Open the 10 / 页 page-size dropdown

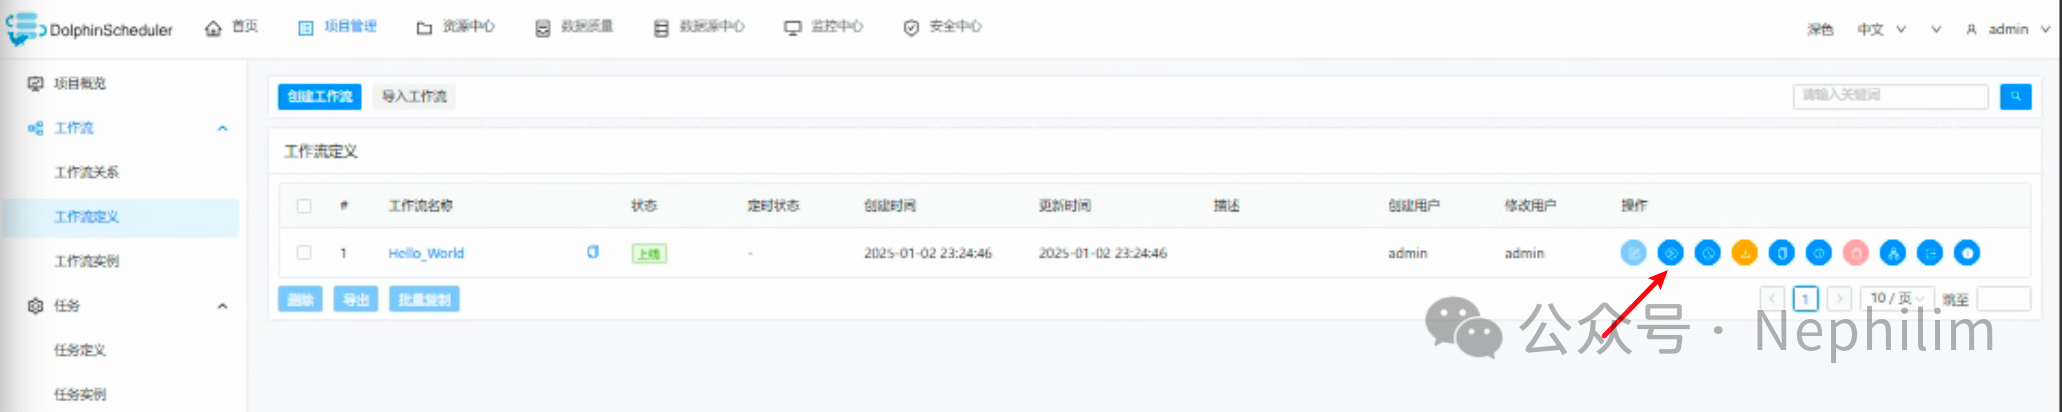pyautogui.click(x=1897, y=298)
